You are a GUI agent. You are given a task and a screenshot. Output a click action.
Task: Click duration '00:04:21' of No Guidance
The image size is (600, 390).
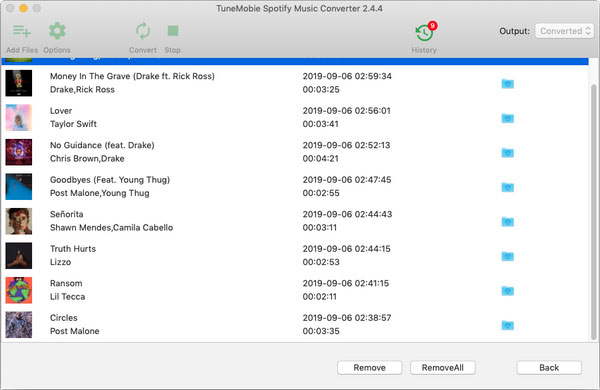321,158
